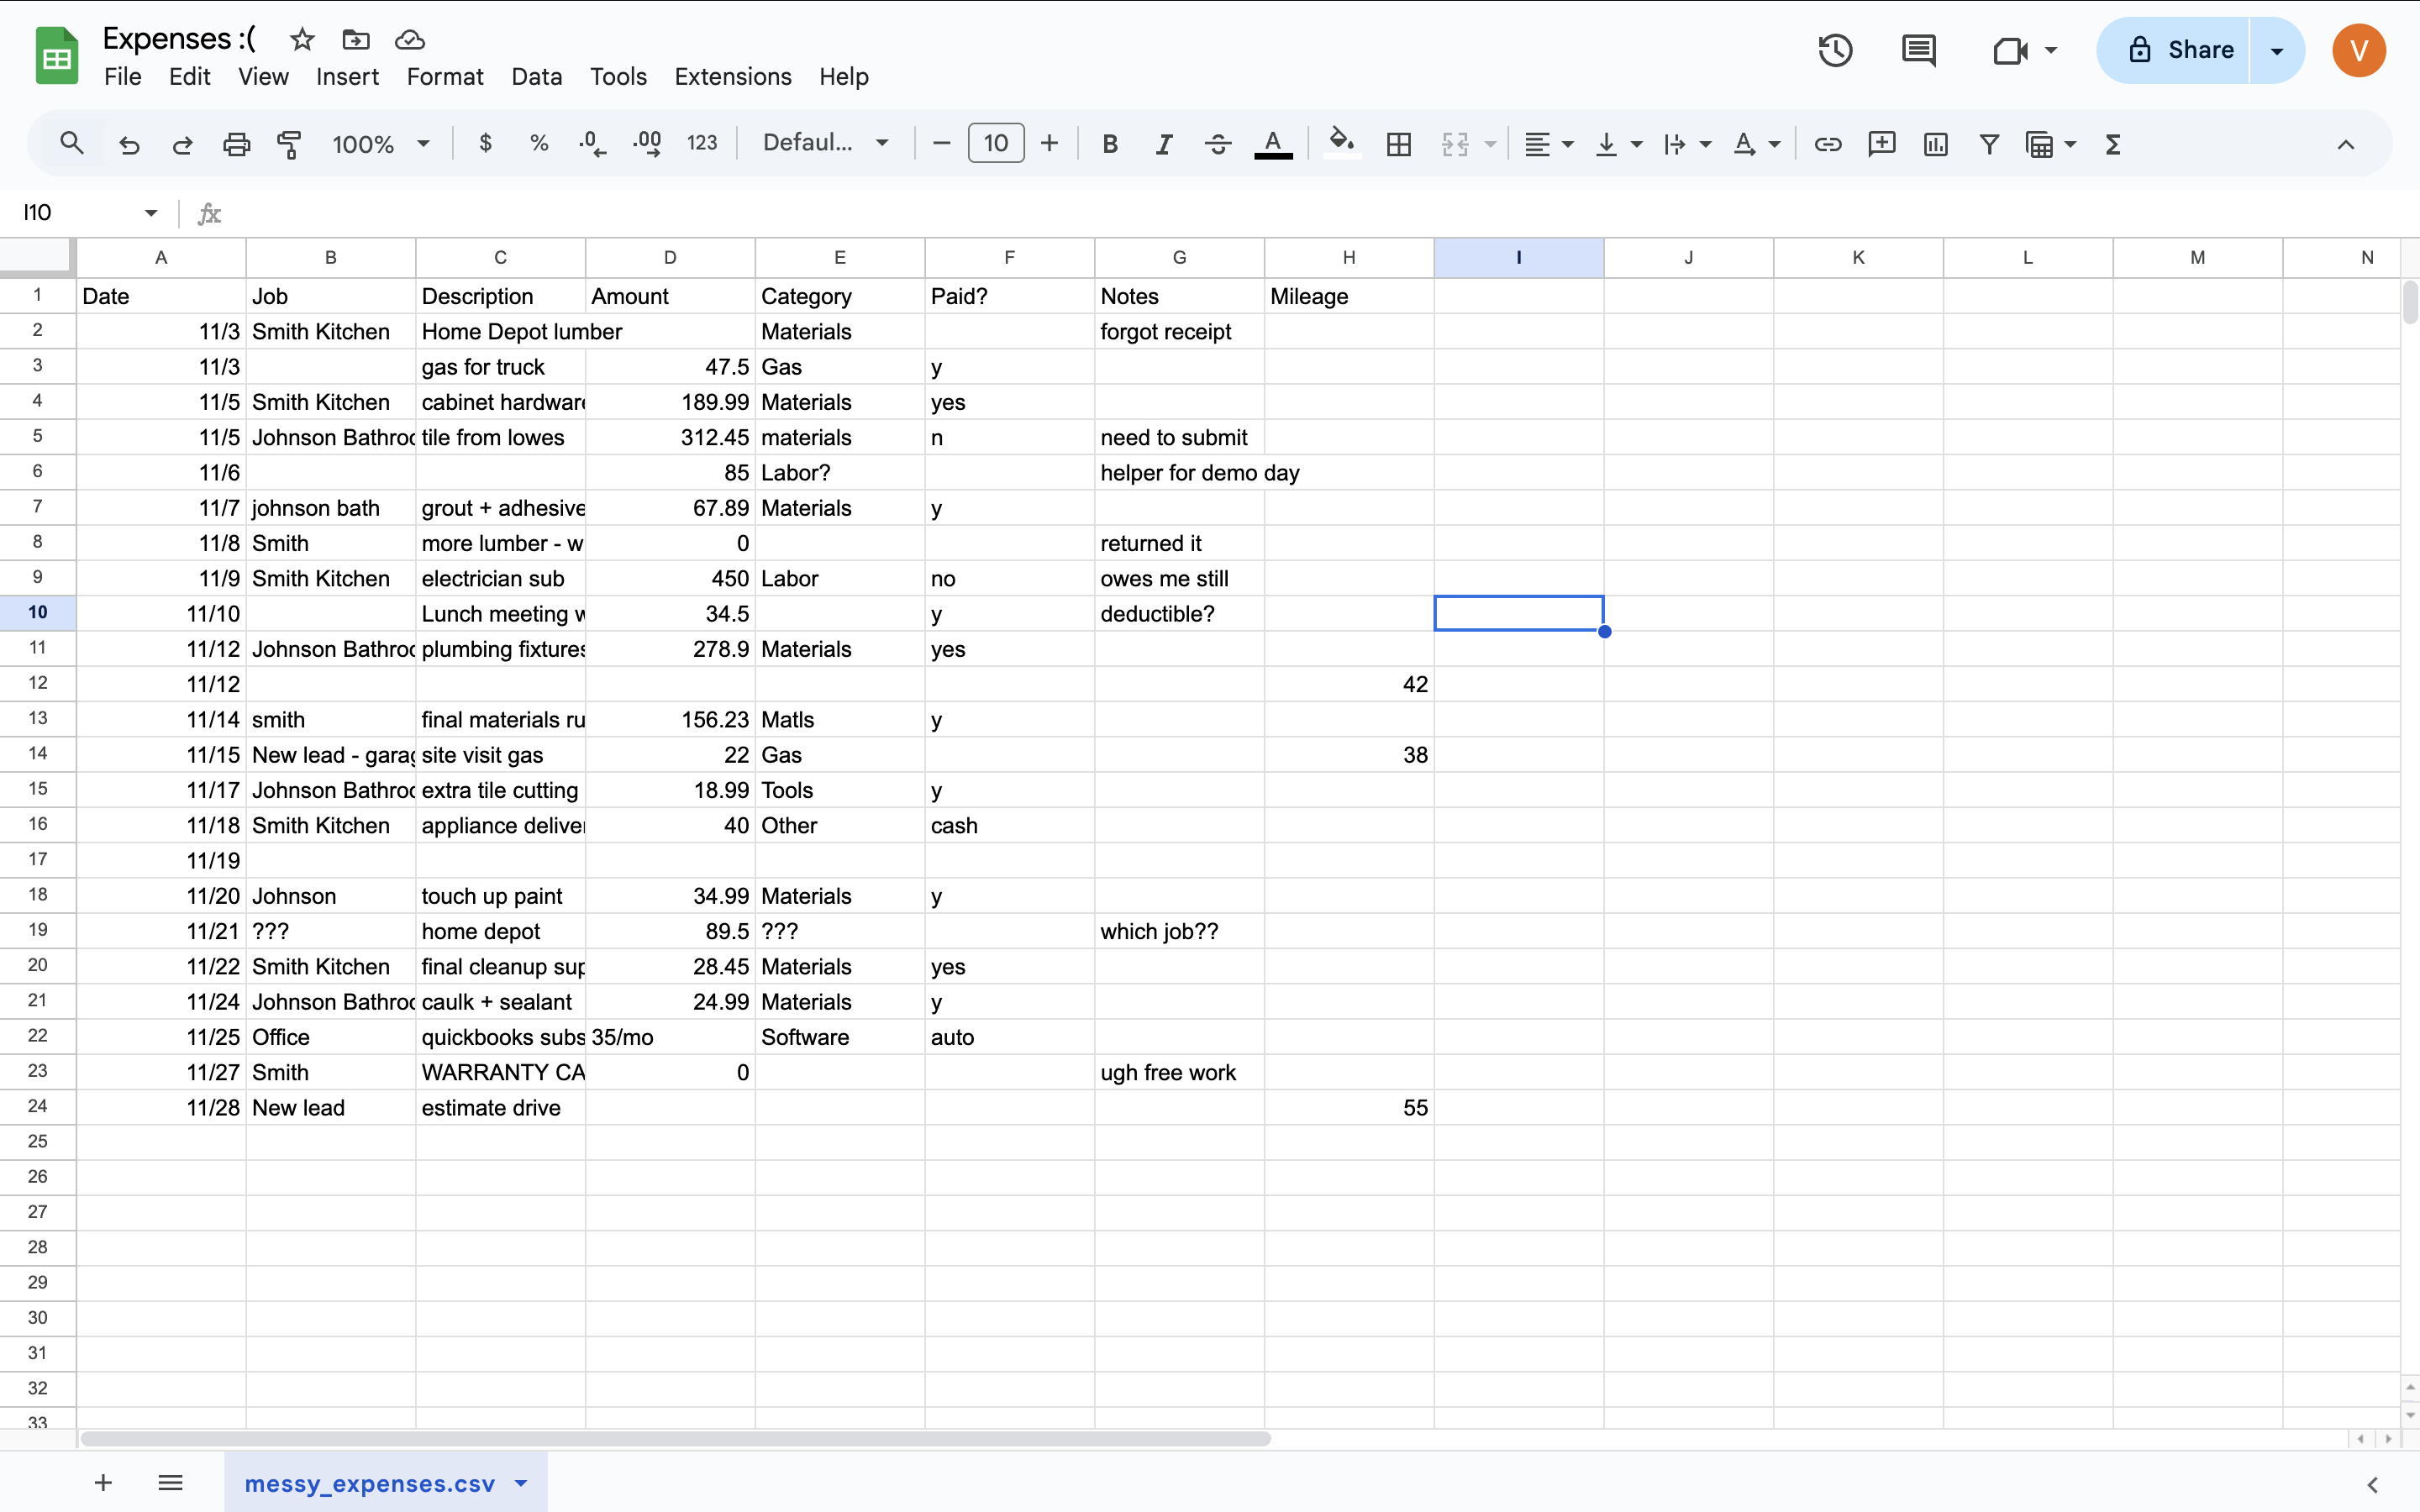Click the insert link icon

(1827, 144)
